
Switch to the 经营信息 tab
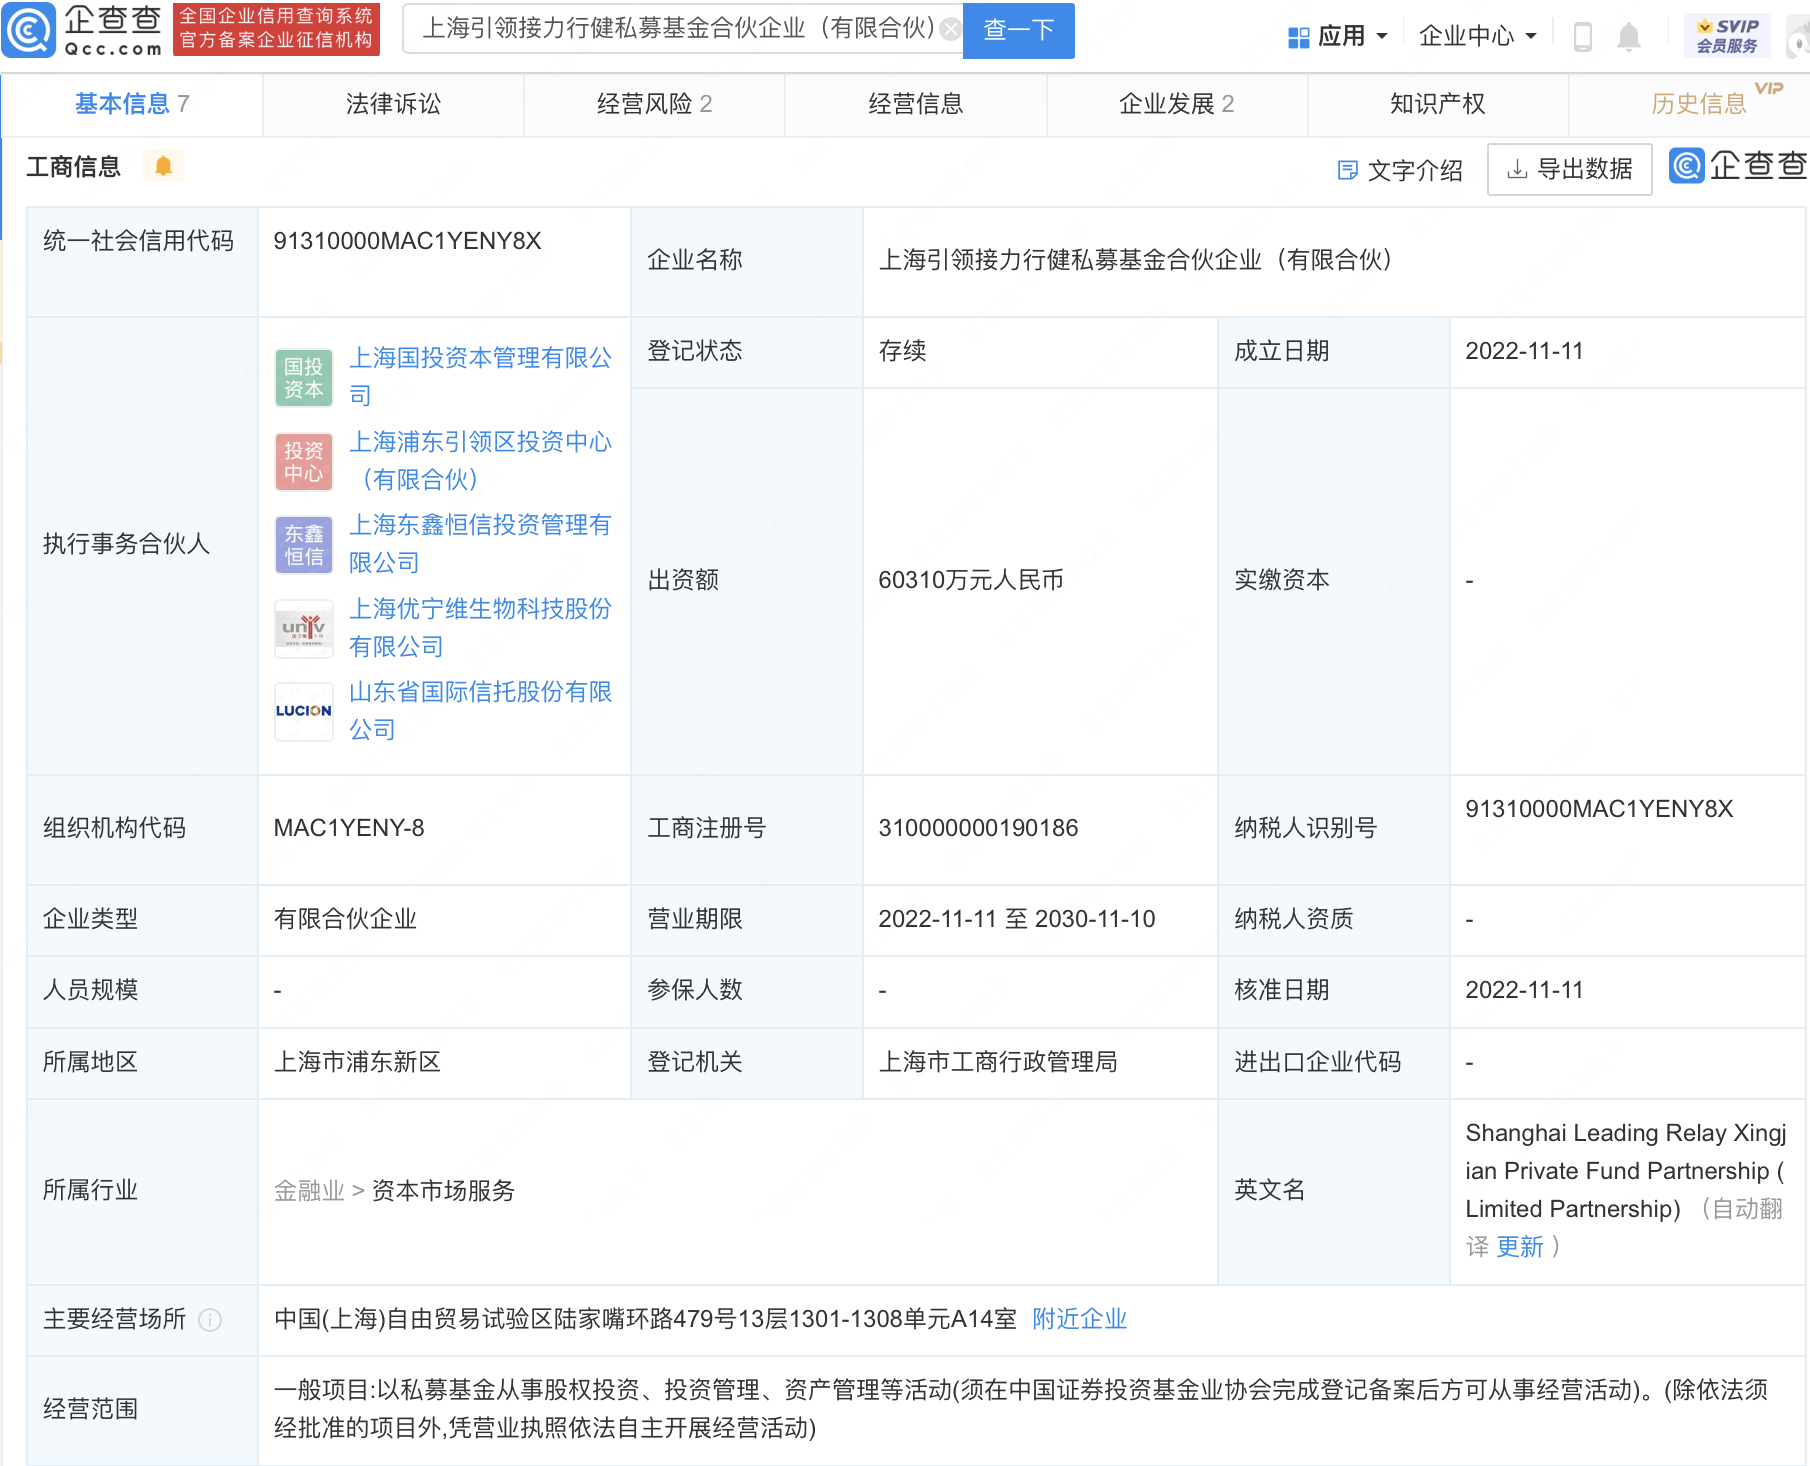point(915,104)
